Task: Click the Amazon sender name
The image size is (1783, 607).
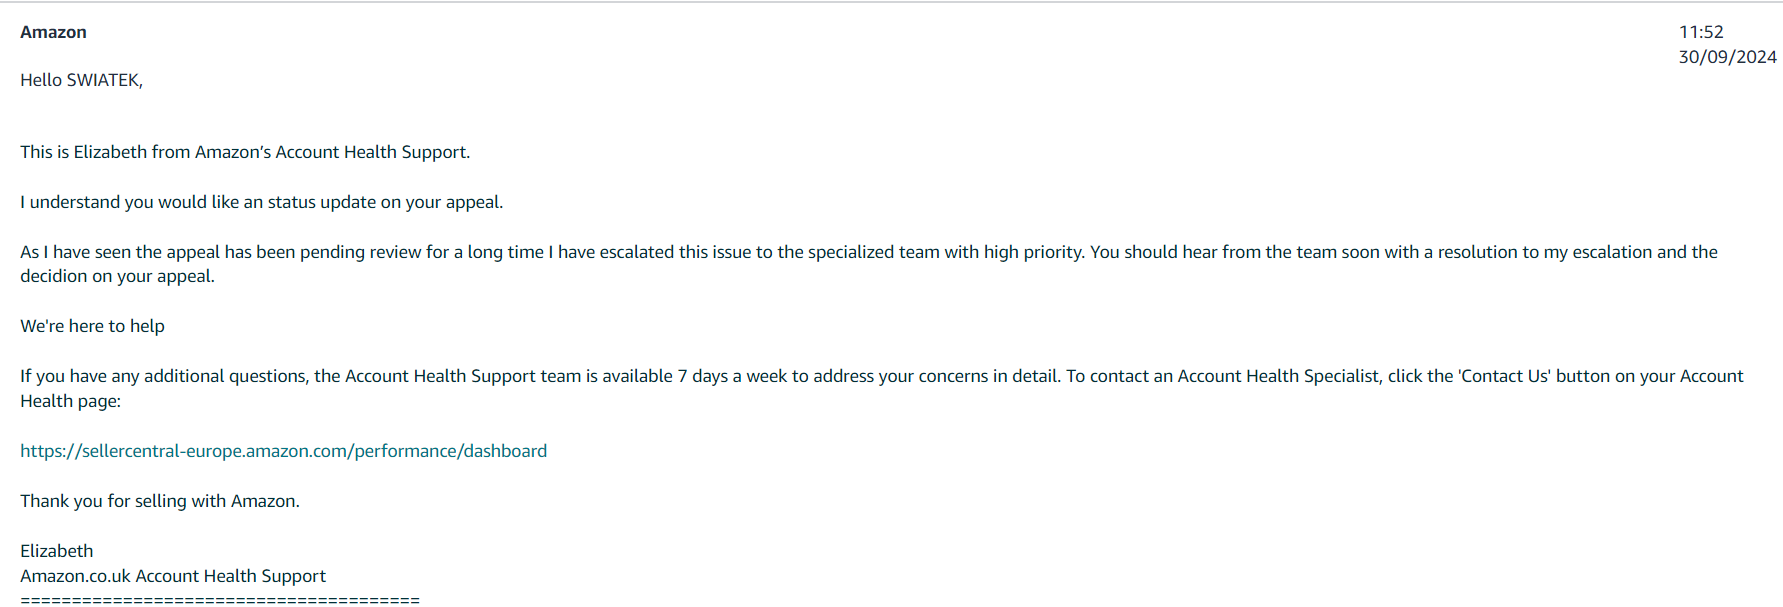Action: (53, 32)
